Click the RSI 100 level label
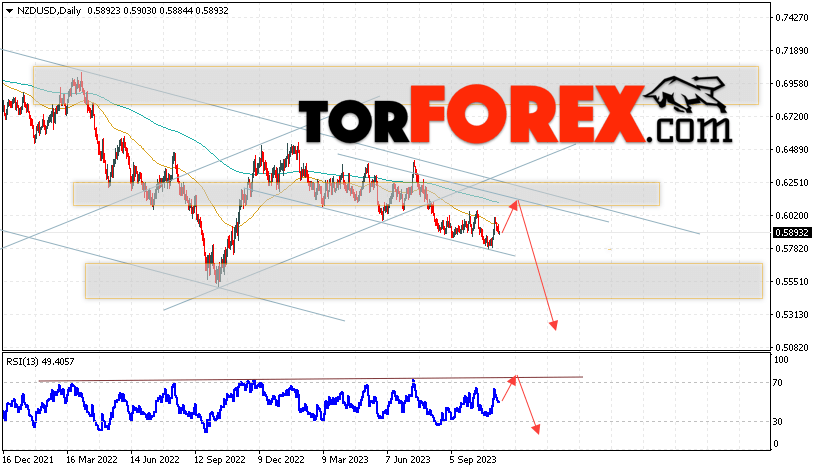816x471 pixels. pyautogui.click(x=781, y=360)
